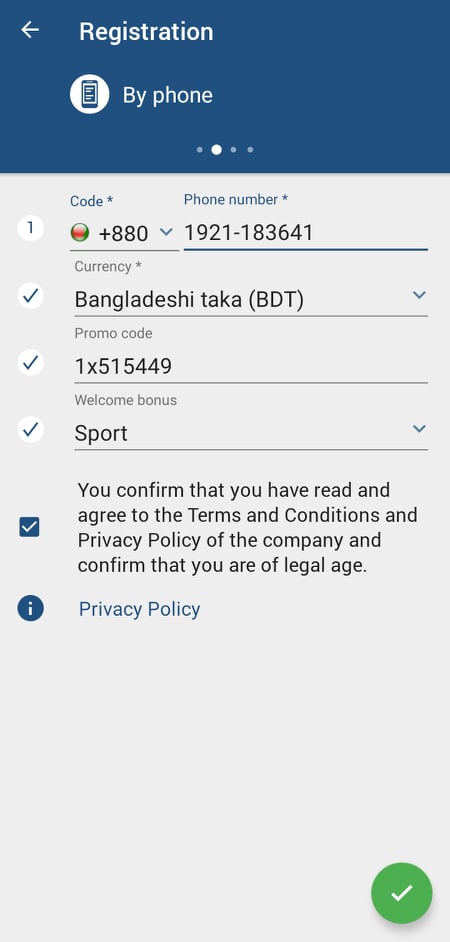Screen dimensions: 450x942
Task: Click the checkmark icon beside Promo code
Action: (x=31, y=362)
